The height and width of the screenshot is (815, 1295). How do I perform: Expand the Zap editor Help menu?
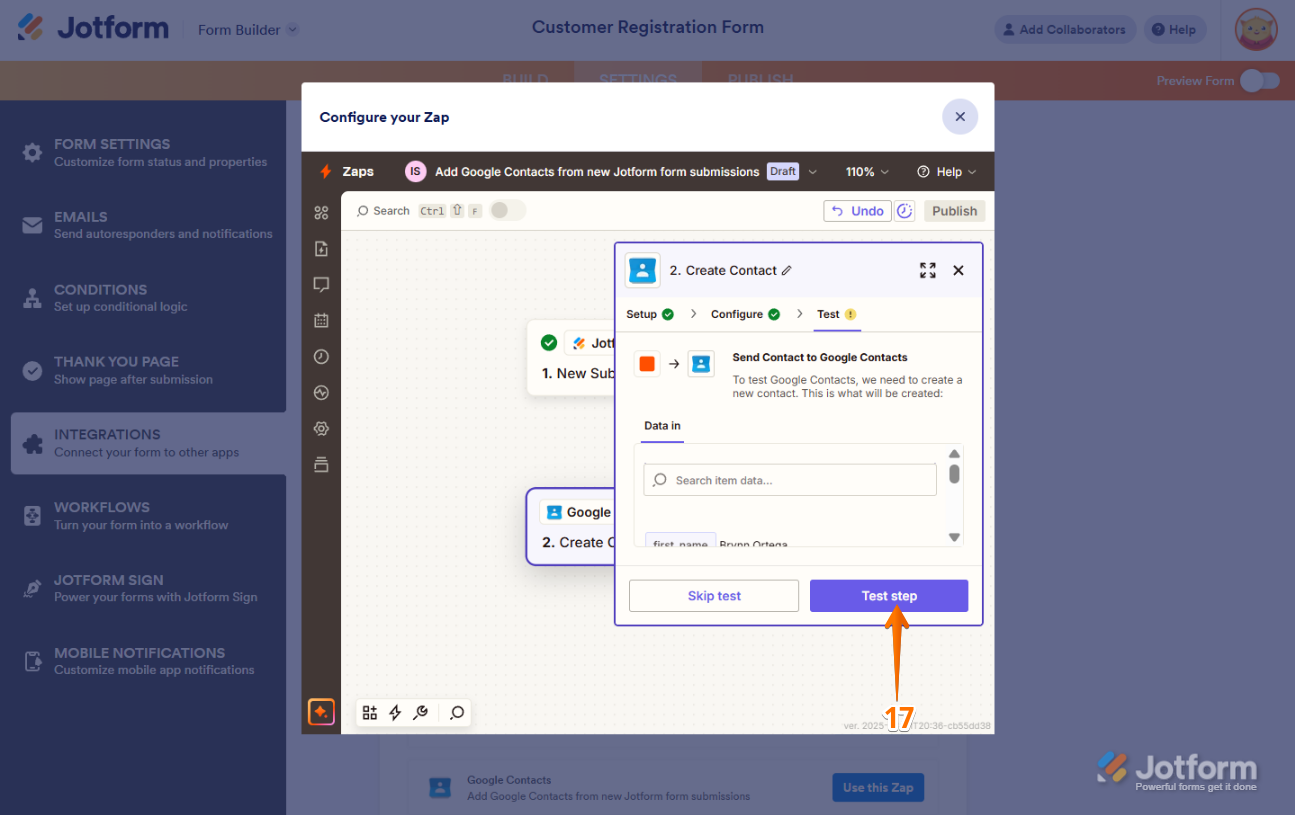947,171
